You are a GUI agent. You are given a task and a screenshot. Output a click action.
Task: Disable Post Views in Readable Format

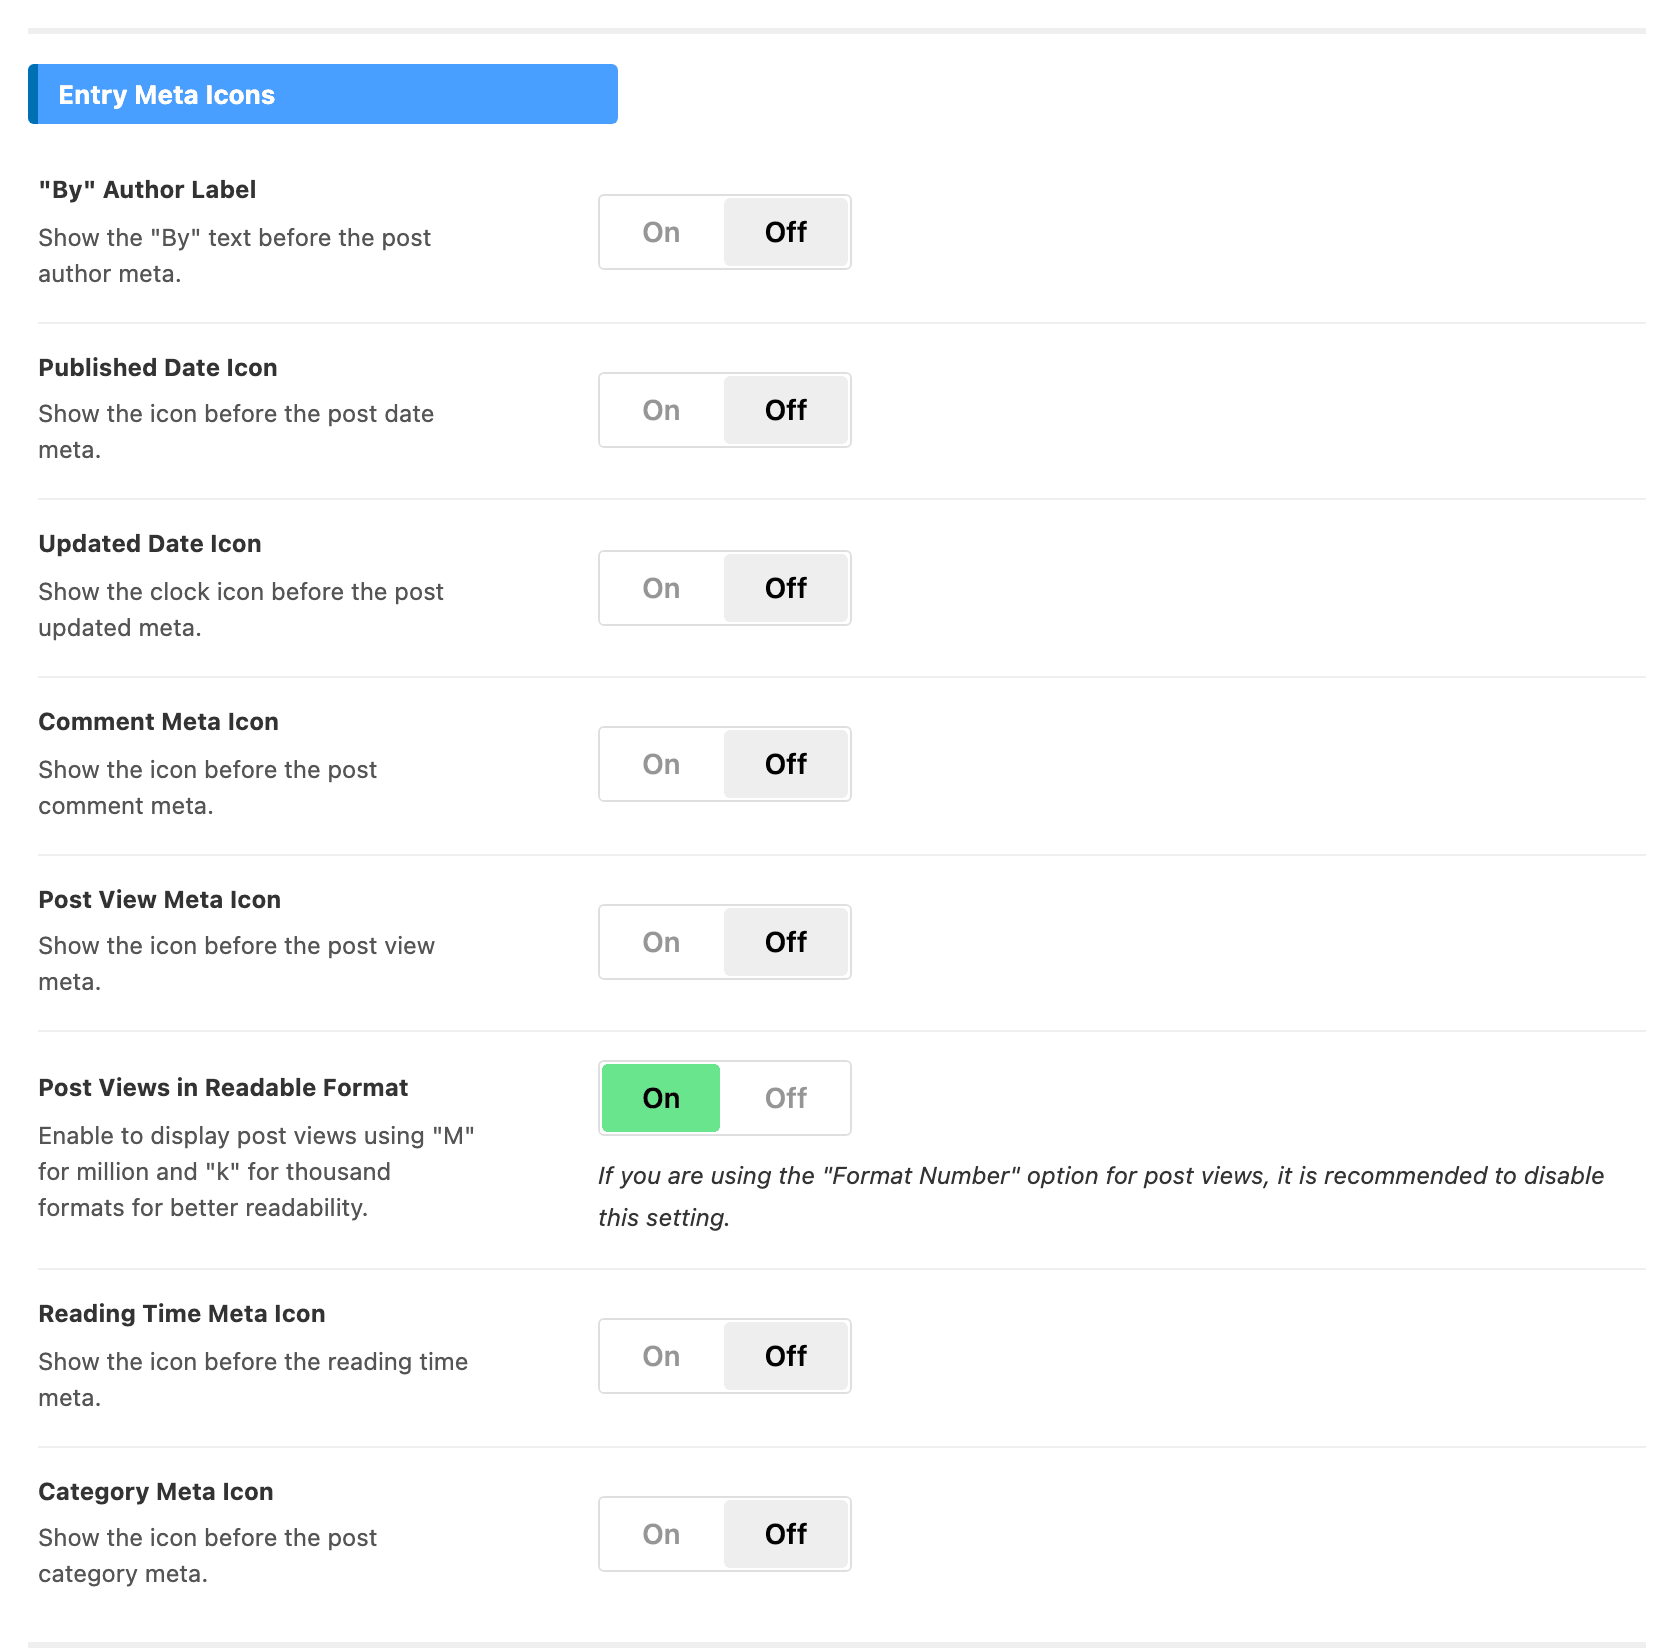click(786, 1098)
